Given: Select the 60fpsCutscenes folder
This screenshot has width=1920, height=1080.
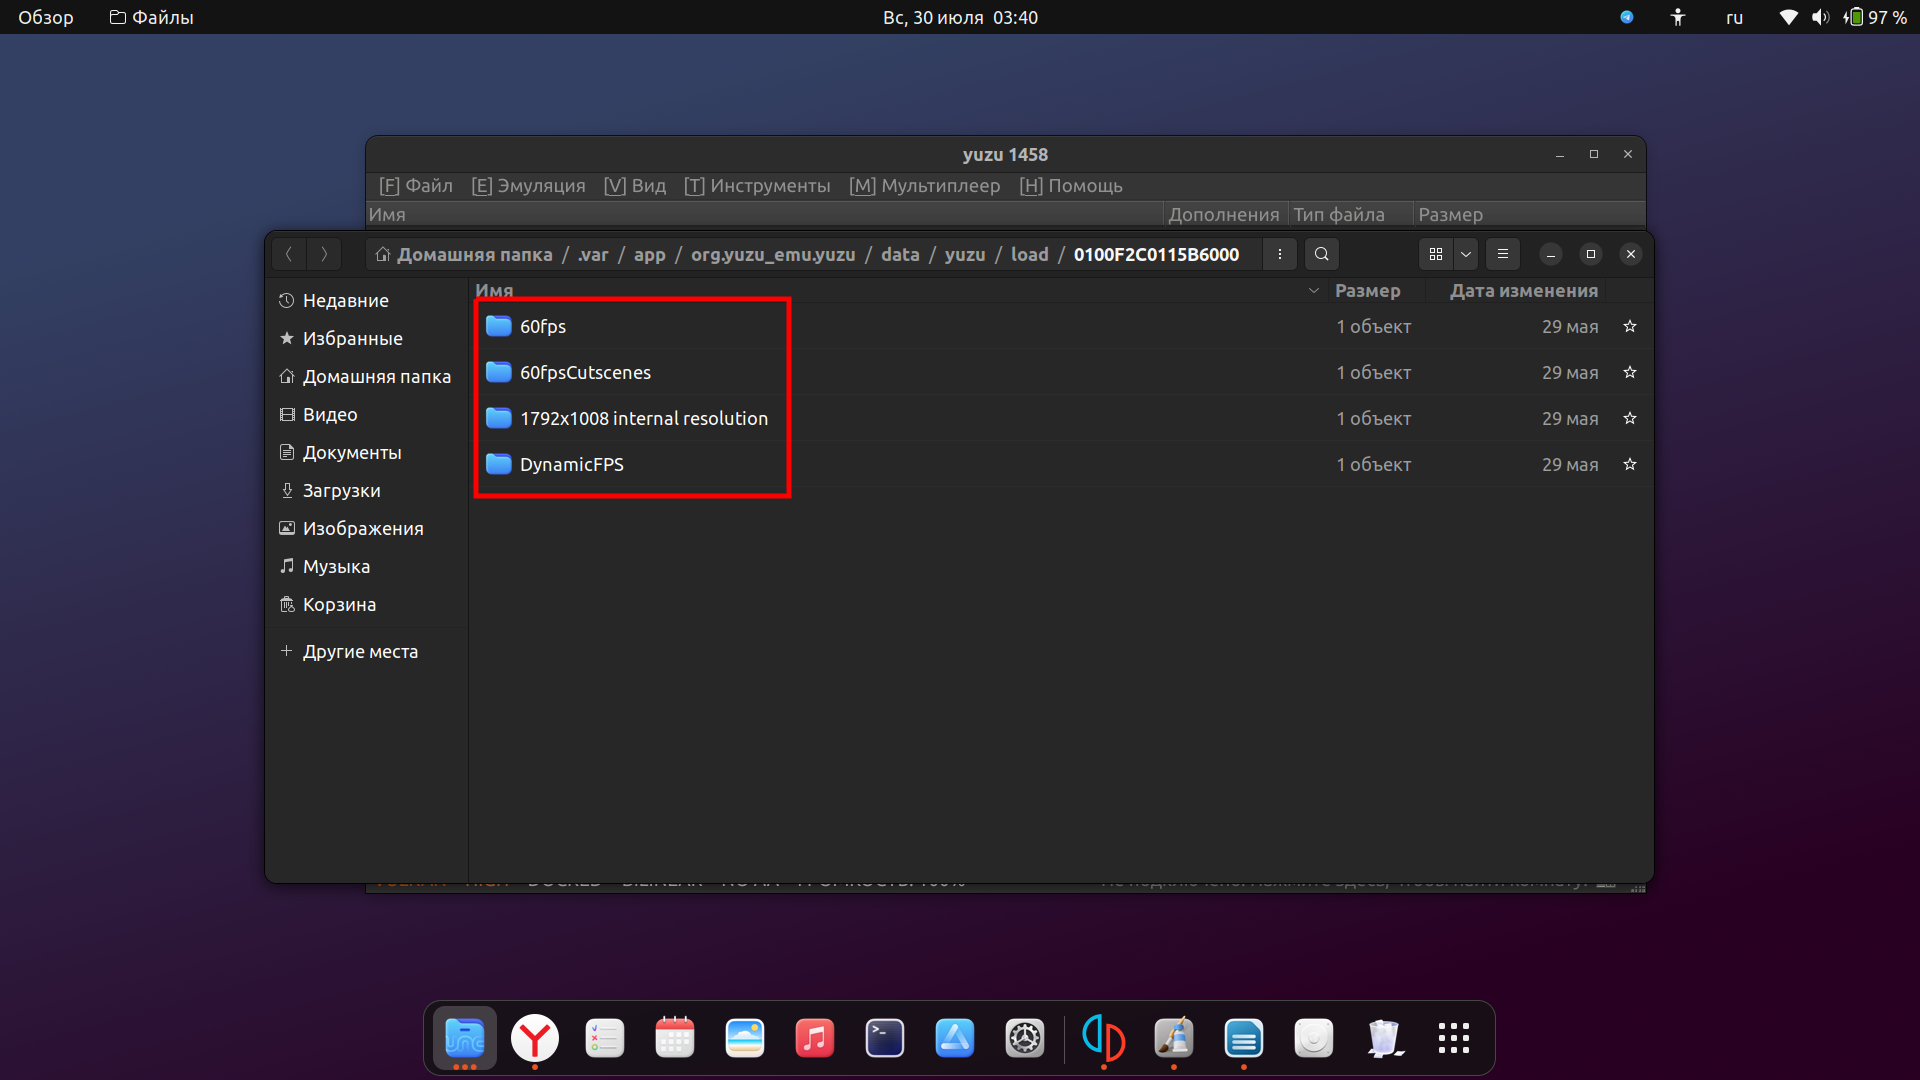Looking at the screenshot, I should (x=1060, y=372).
